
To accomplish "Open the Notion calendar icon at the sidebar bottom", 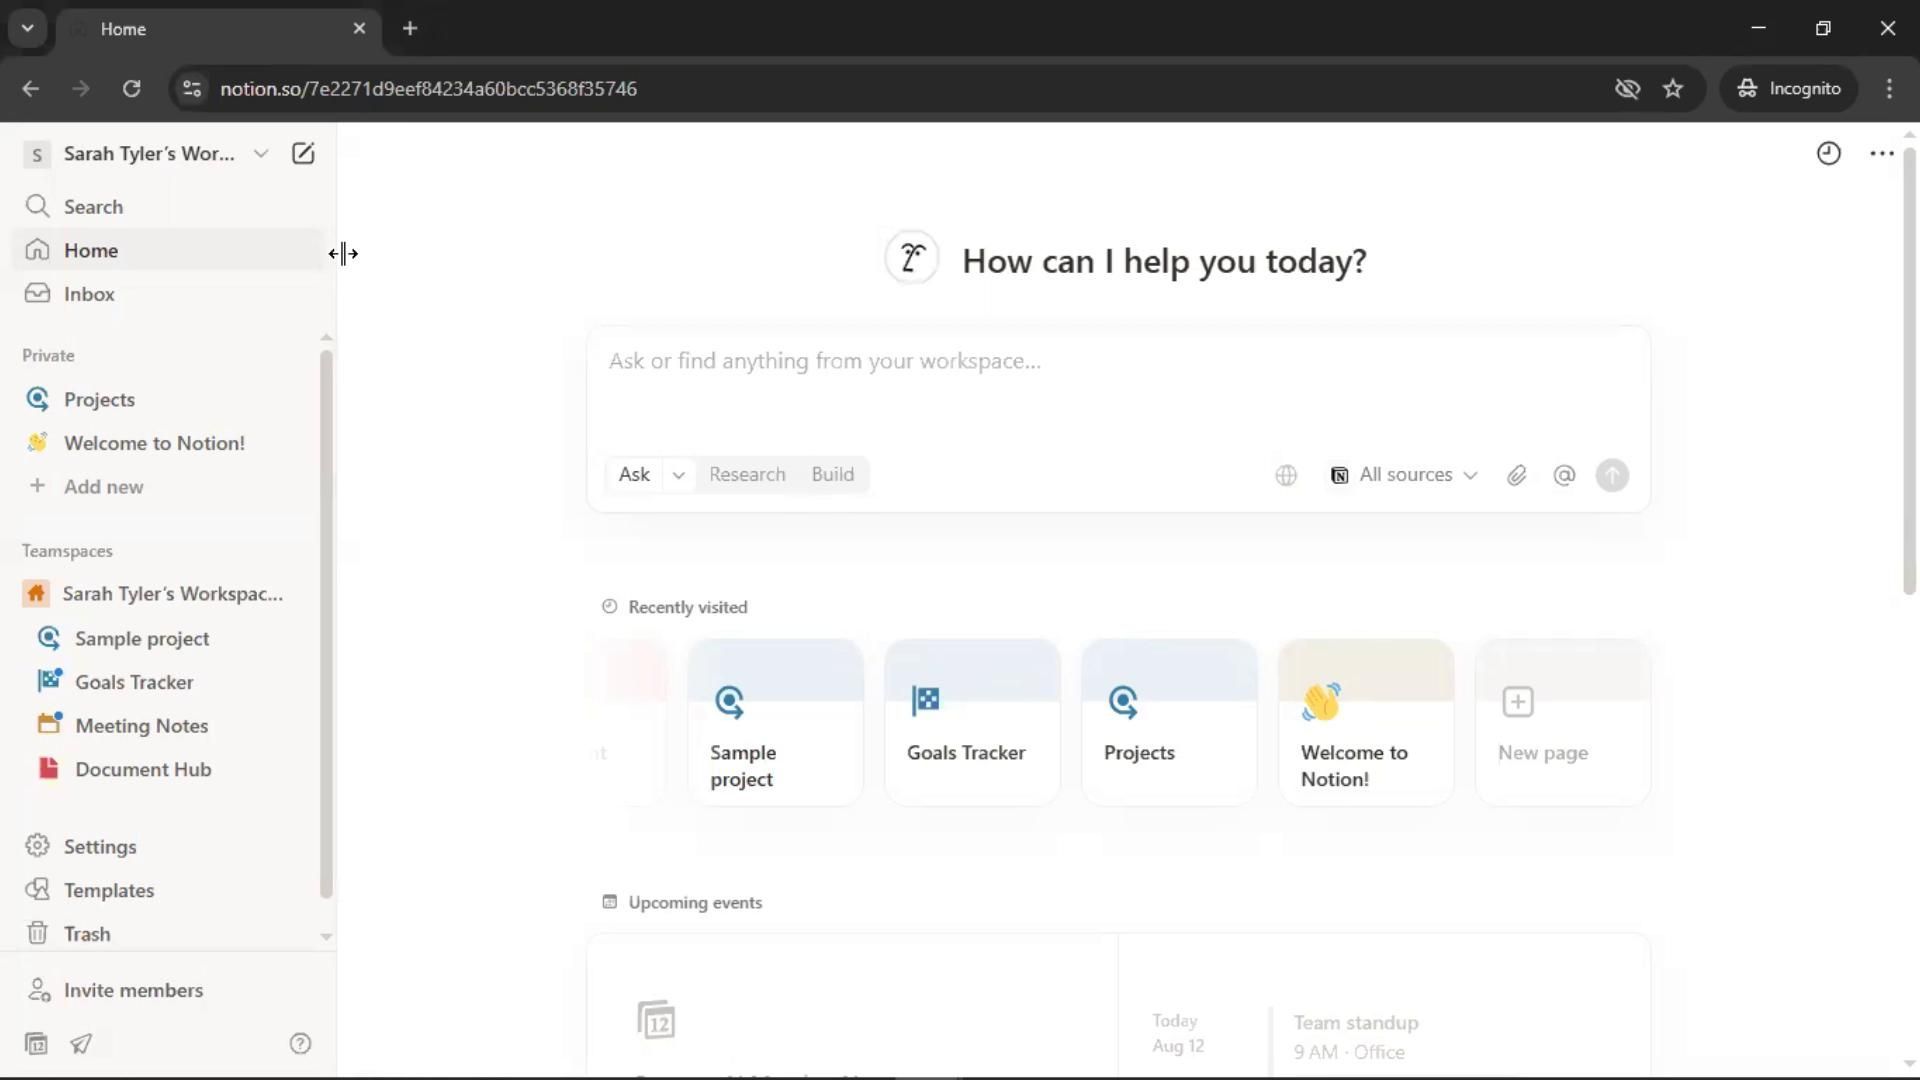I will click(x=37, y=1043).
